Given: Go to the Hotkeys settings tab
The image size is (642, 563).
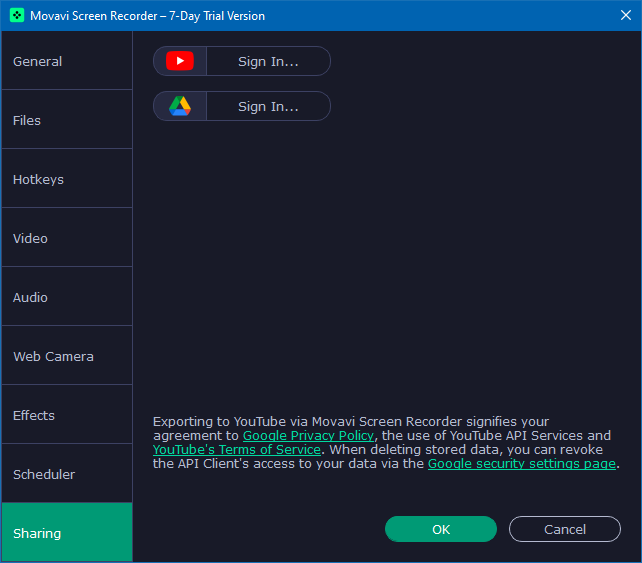Looking at the screenshot, I should point(66,179).
